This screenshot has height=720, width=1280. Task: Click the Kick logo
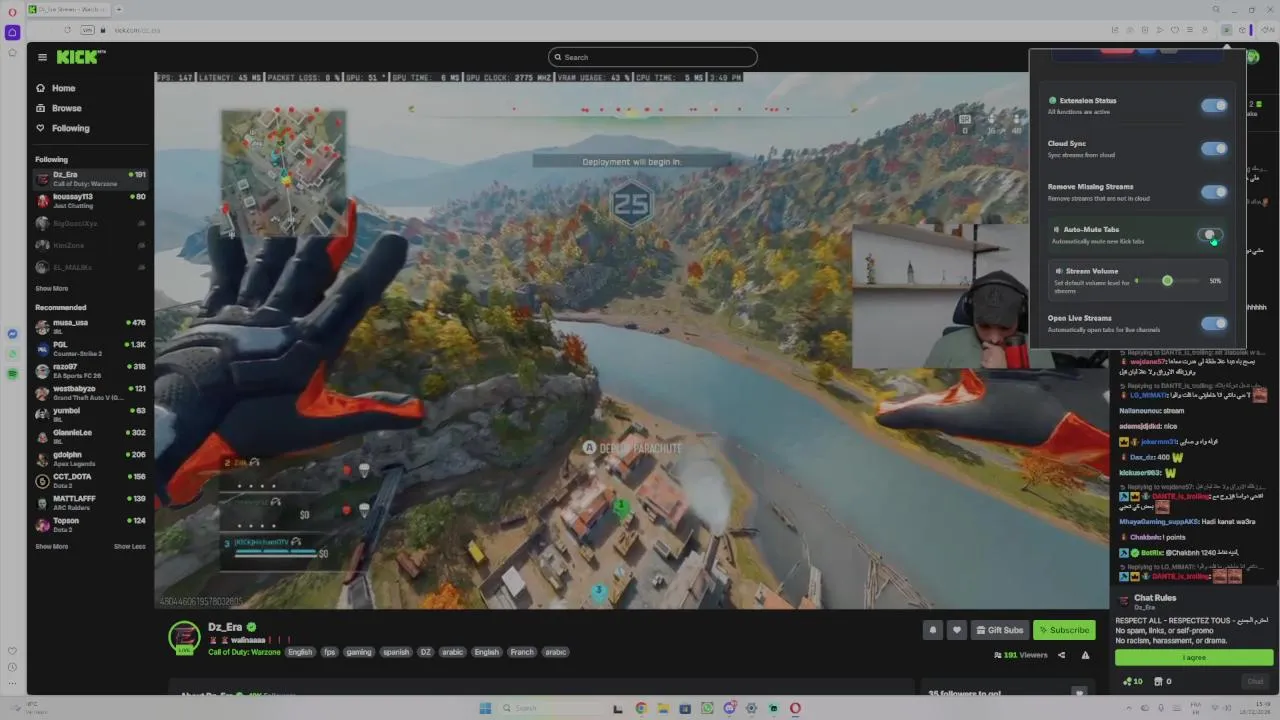coord(81,57)
